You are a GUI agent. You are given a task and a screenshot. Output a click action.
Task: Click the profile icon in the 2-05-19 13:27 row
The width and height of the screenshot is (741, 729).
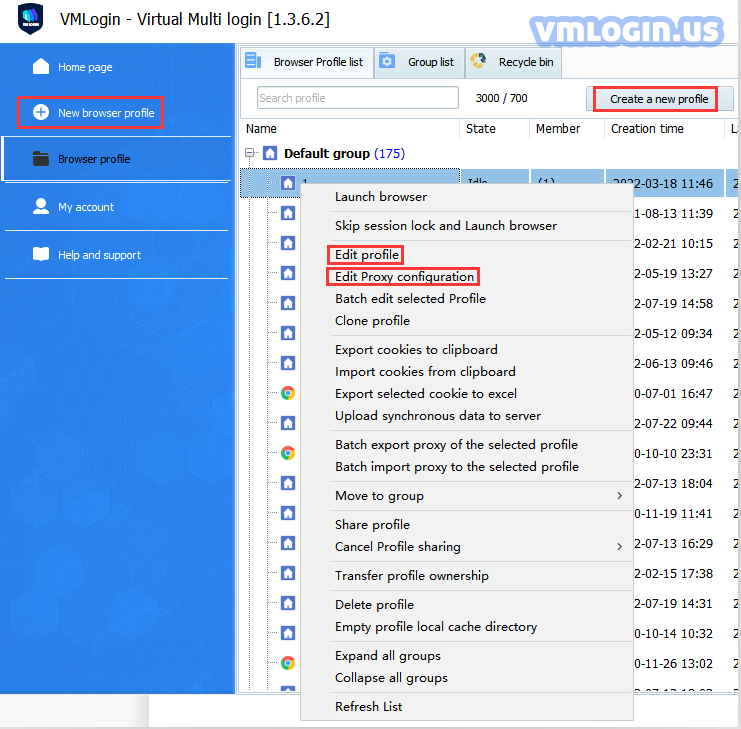(x=288, y=273)
